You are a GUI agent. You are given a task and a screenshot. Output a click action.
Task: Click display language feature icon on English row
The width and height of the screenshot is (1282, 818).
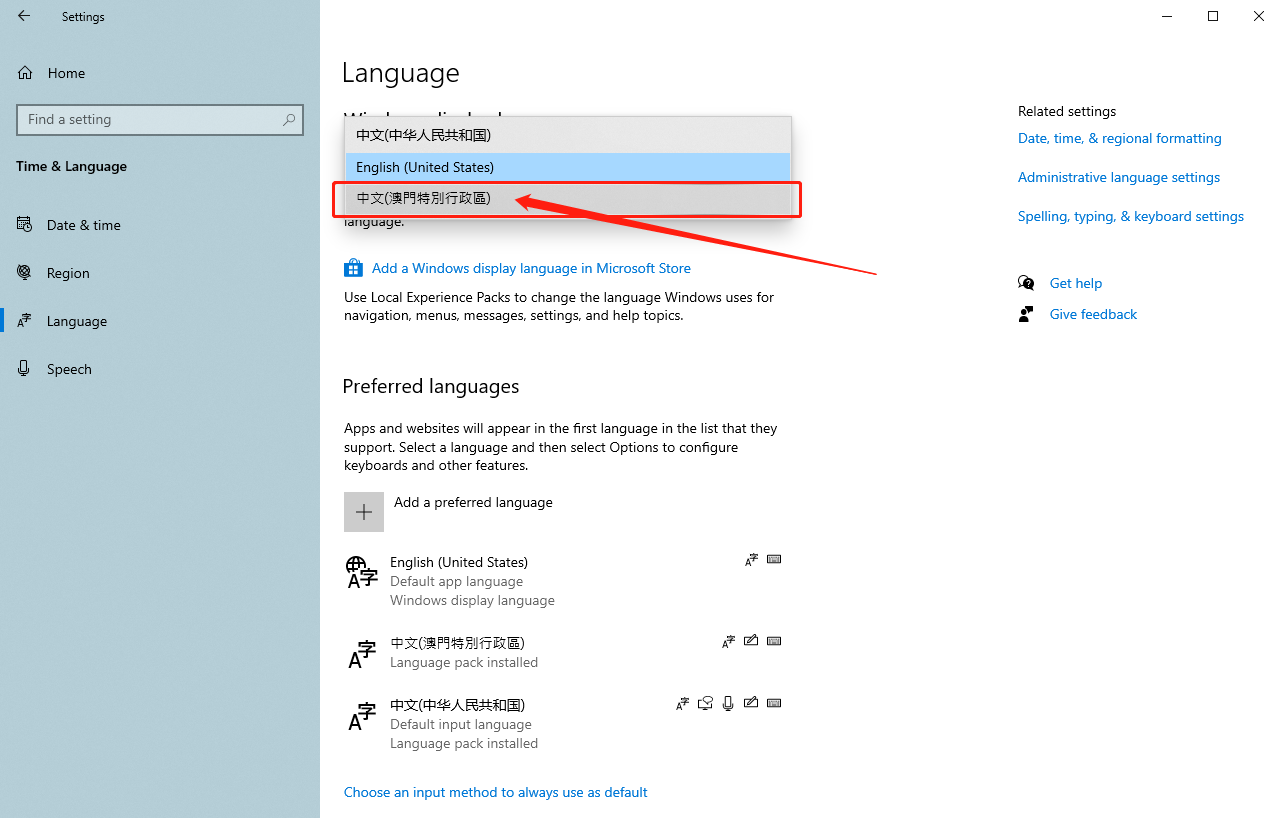pyautogui.click(x=752, y=560)
